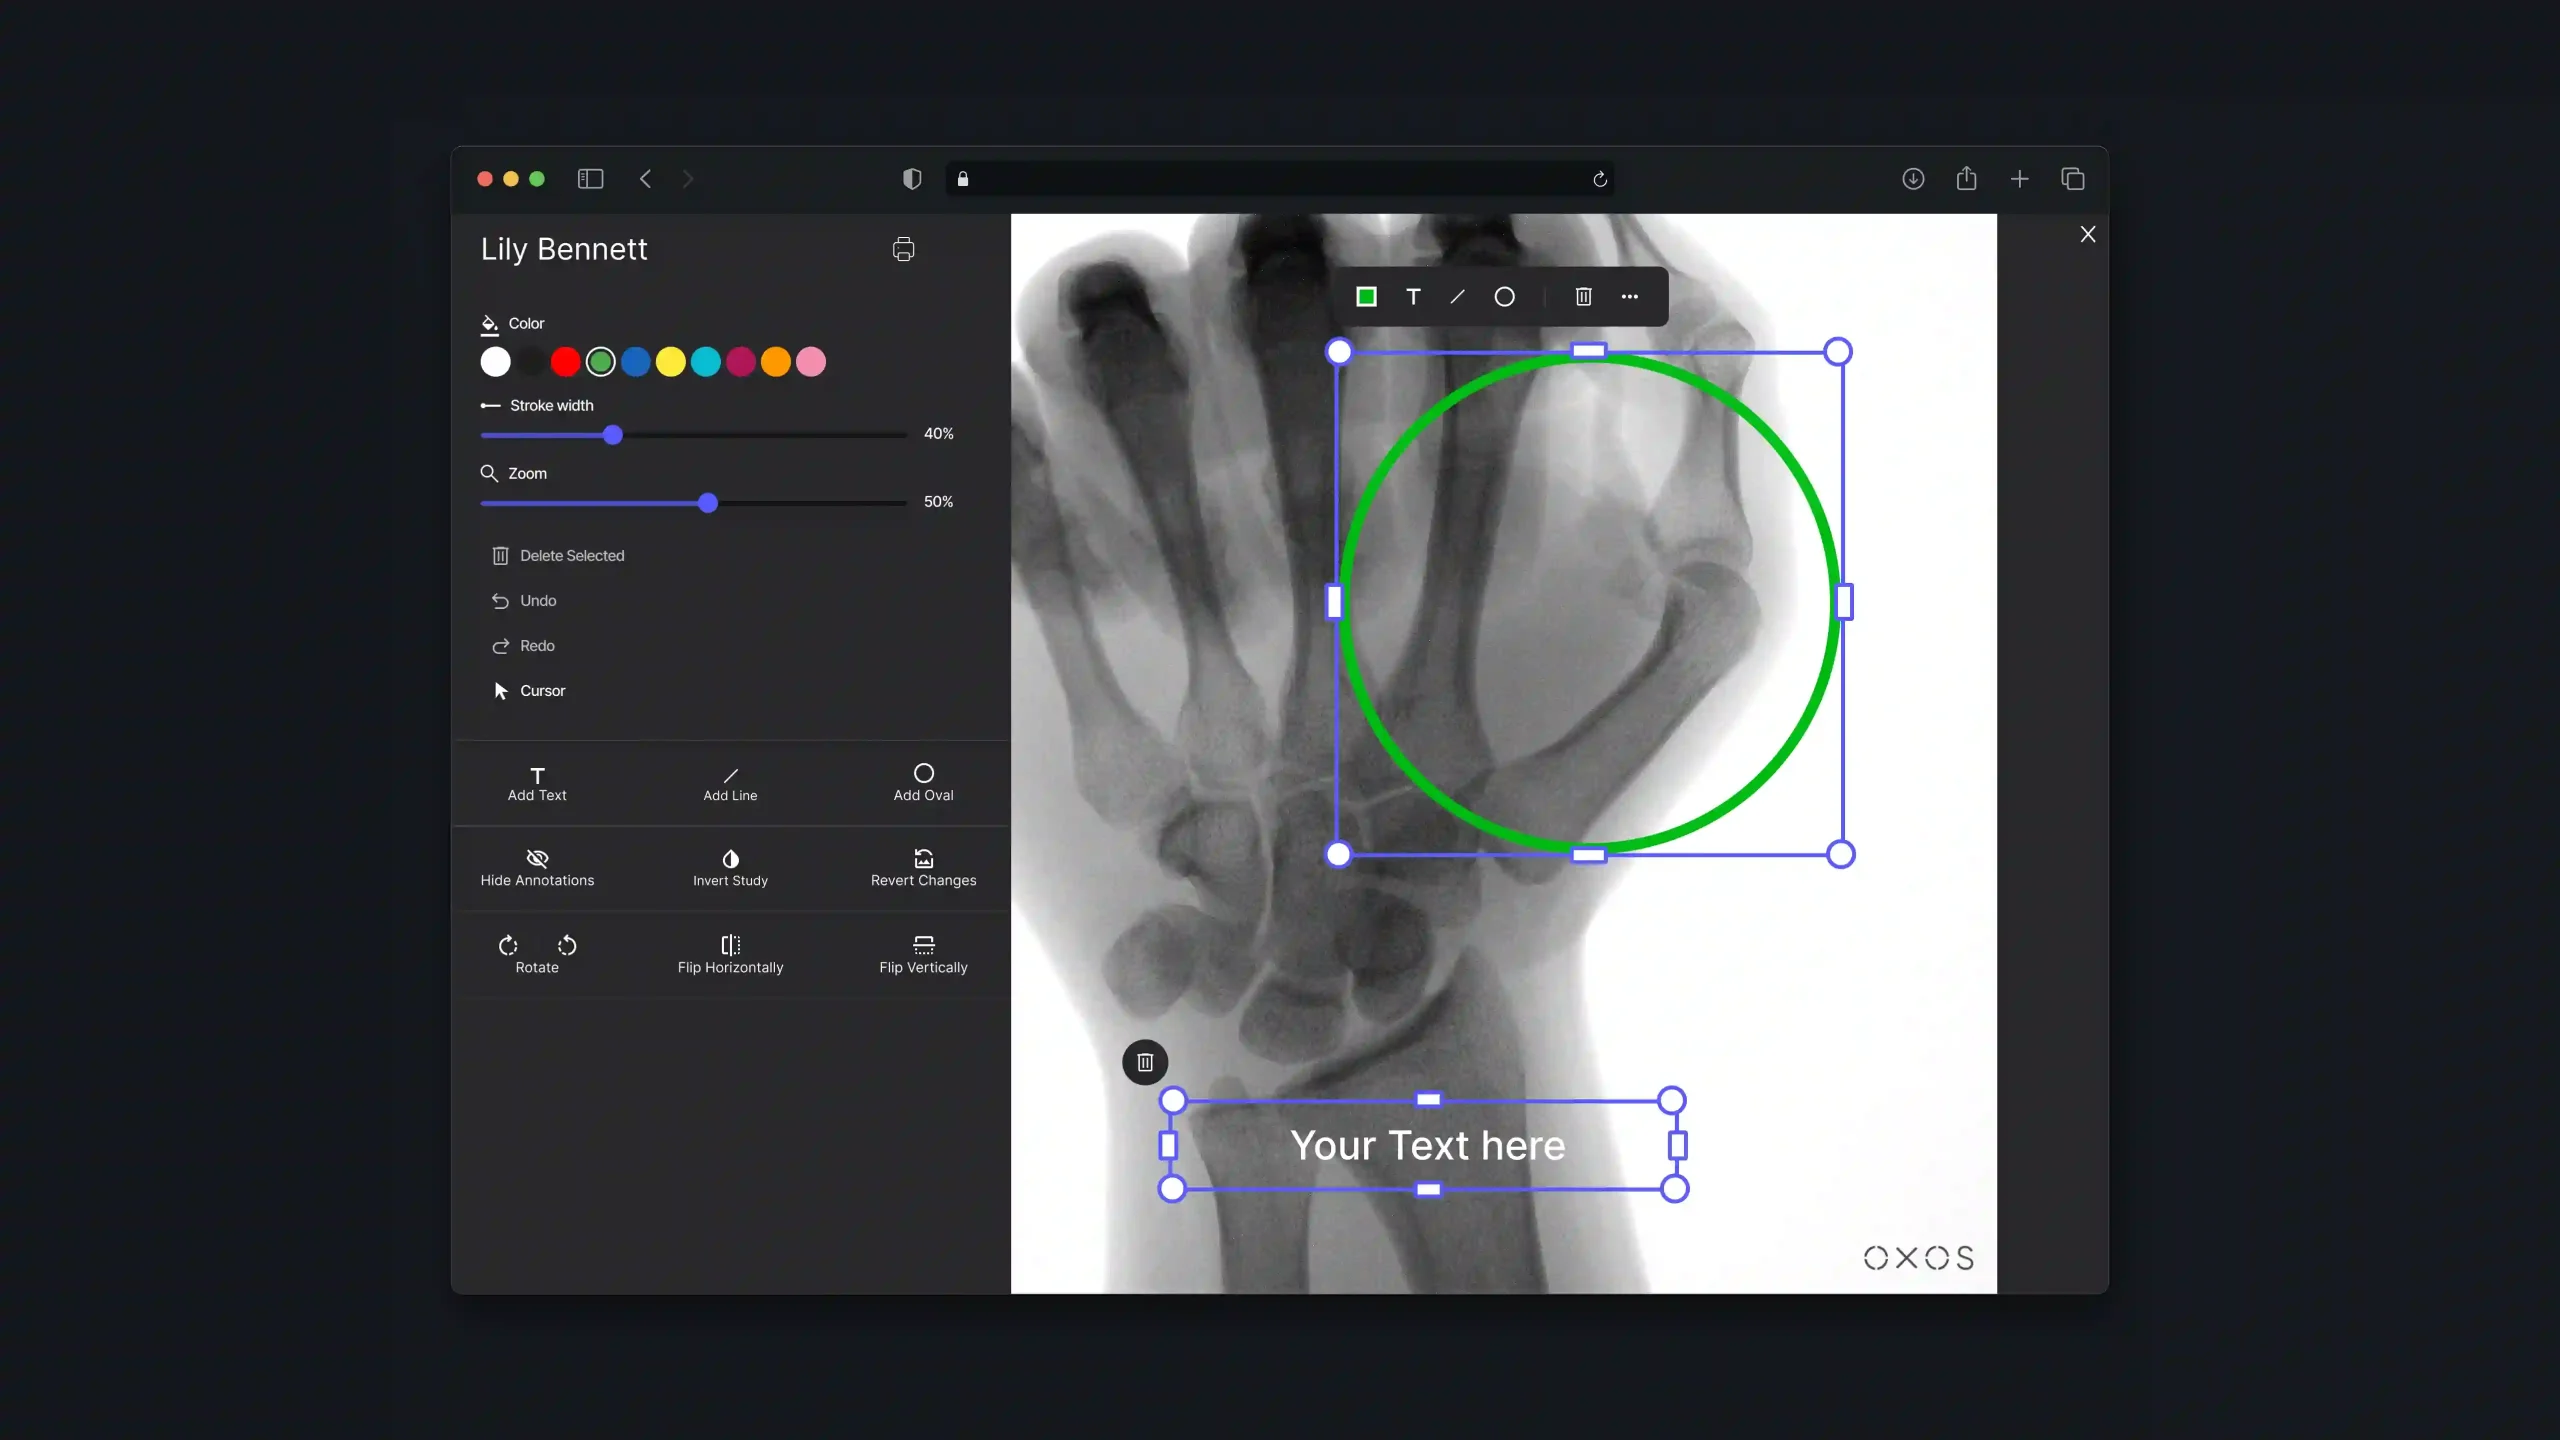Image resolution: width=2560 pixels, height=1440 pixels.
Task: Choose the line tool in floating toolbar
Action: click(1458, 297)
